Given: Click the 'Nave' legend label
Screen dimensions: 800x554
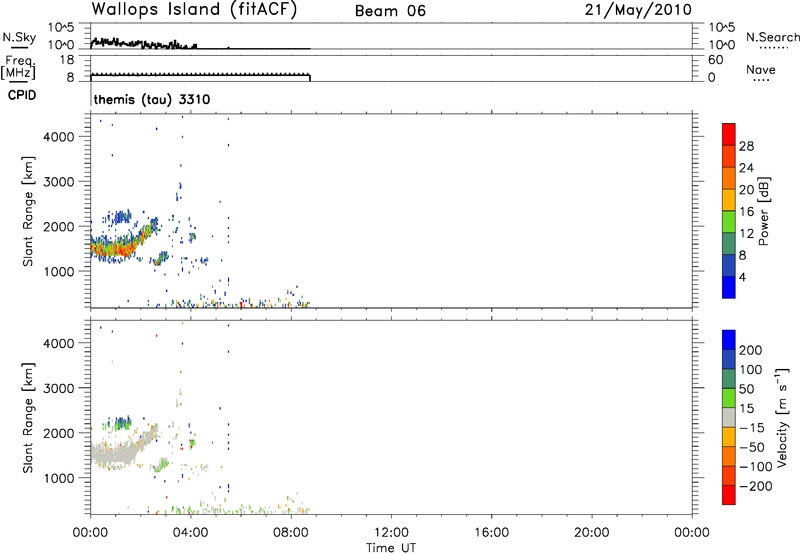Looking at the screenshot, I should (x=761, y=69).
